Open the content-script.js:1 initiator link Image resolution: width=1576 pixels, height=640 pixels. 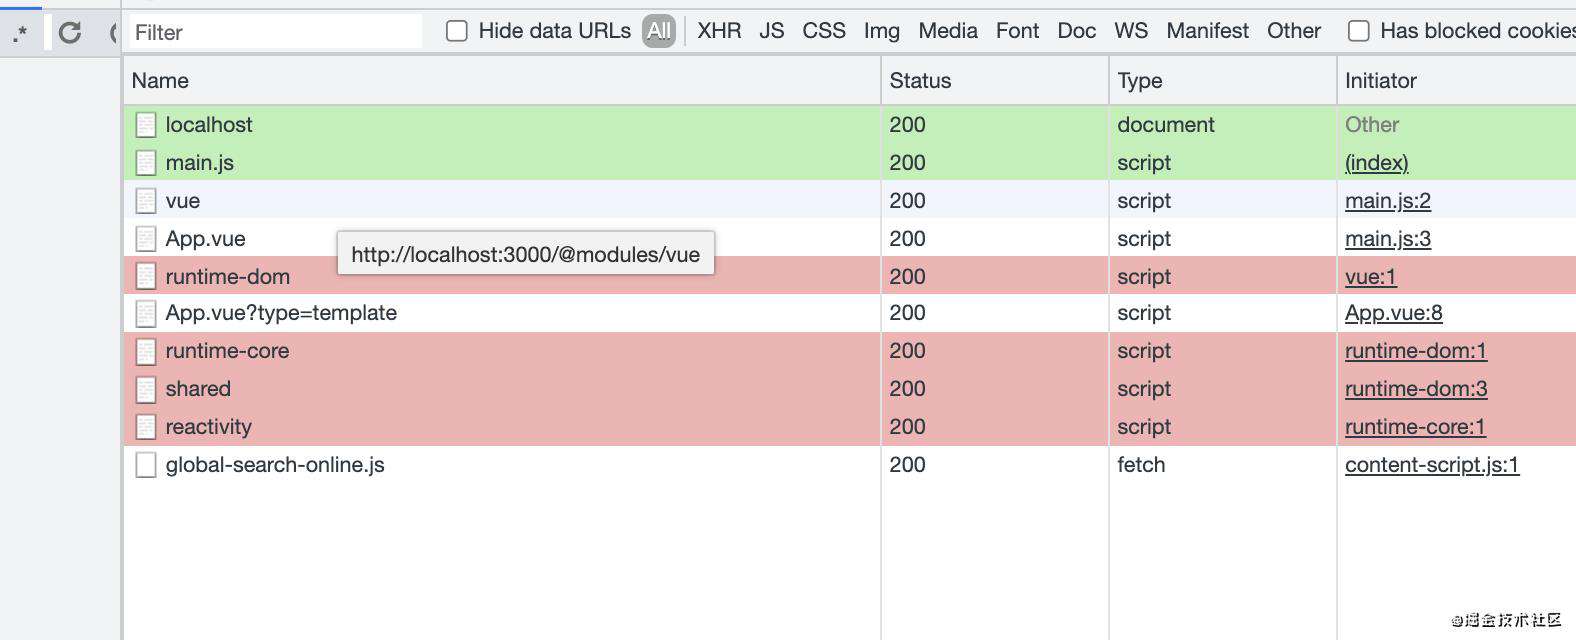click(1432, 465)
